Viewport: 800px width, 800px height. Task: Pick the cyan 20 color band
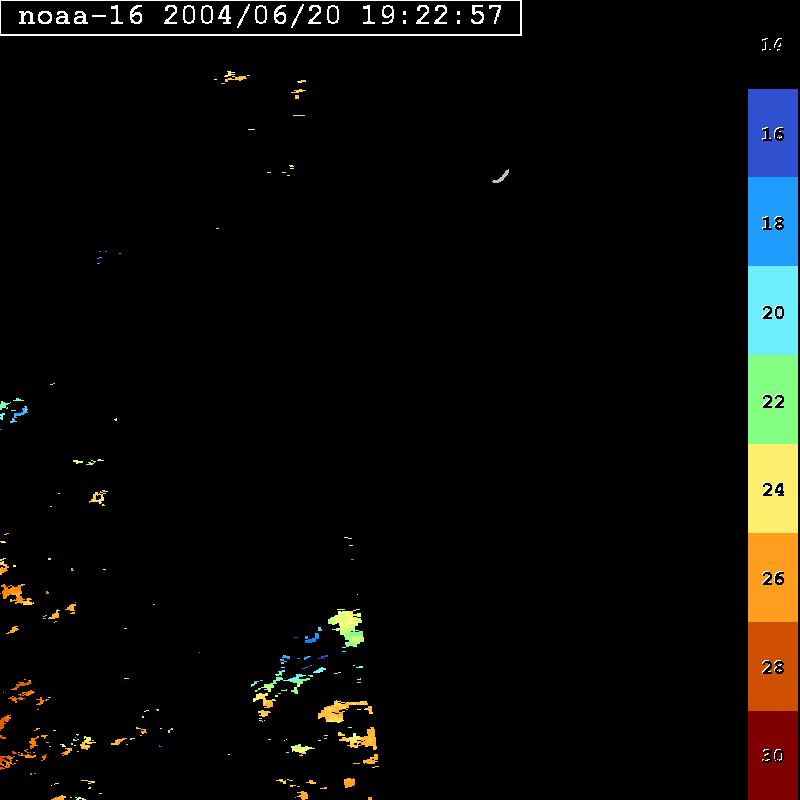pos(772,311)
